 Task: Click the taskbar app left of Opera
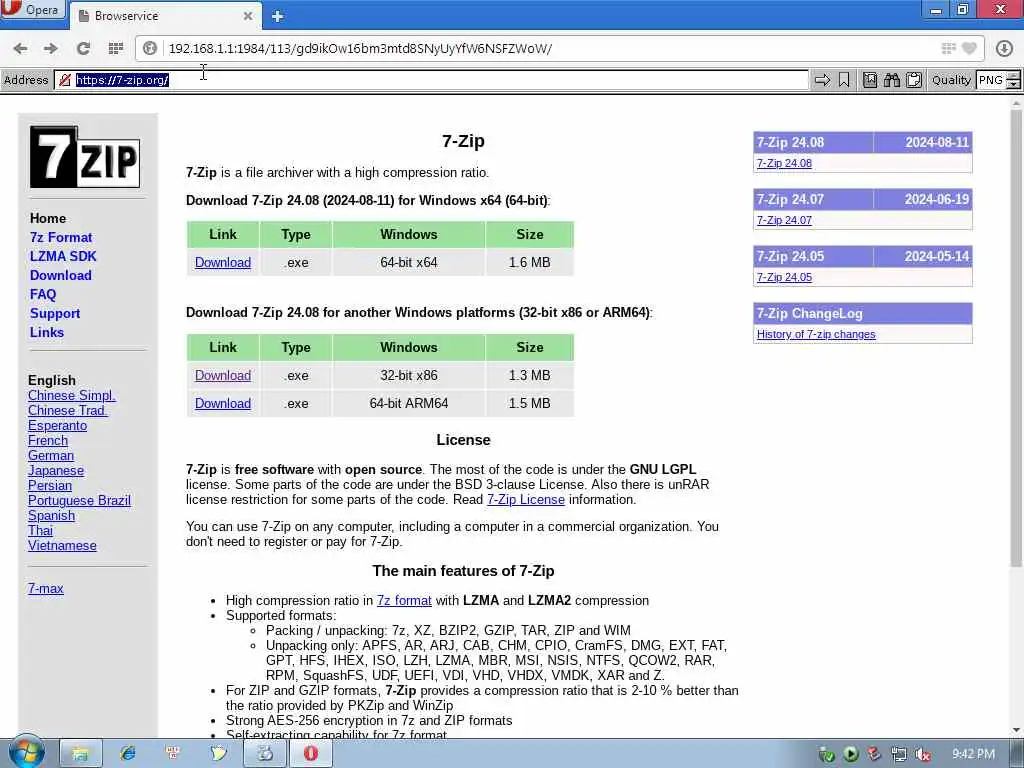[x=264, y=754]
